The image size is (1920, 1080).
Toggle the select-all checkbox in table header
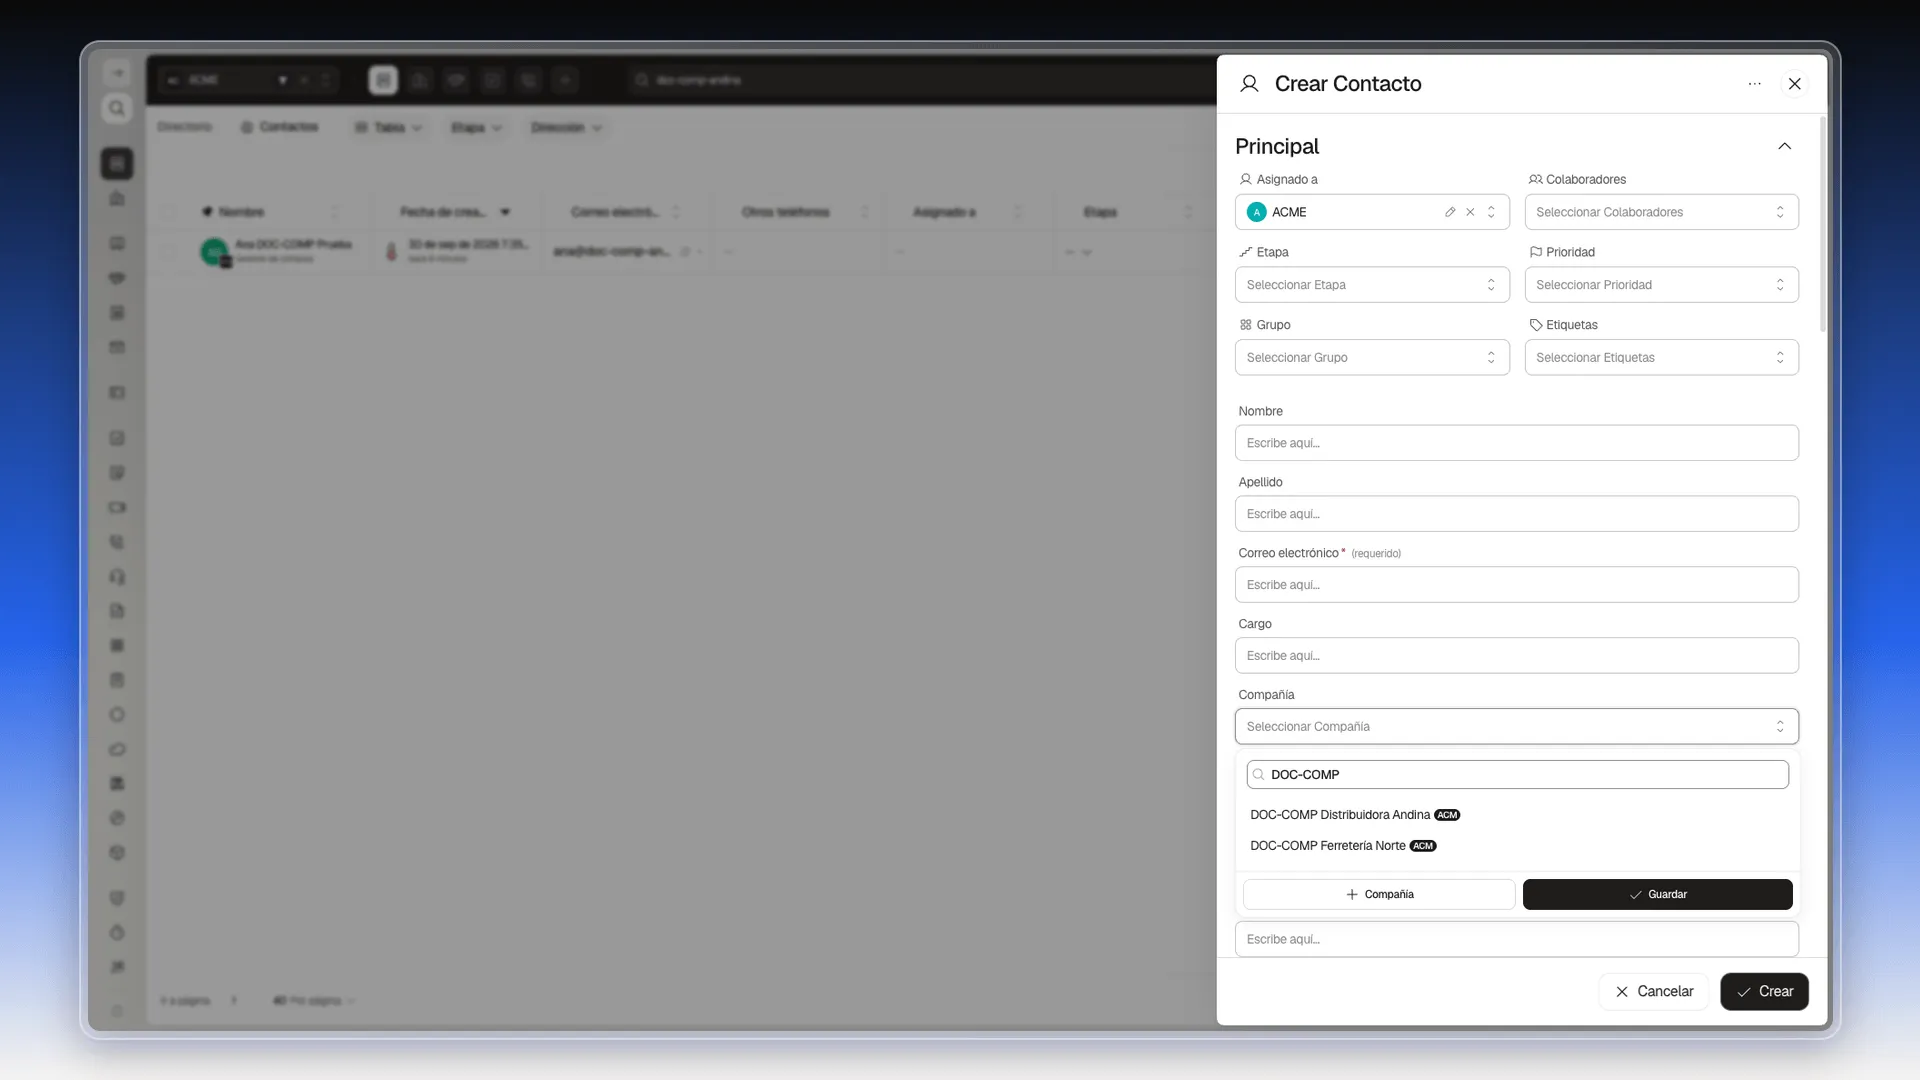point(168,212)
